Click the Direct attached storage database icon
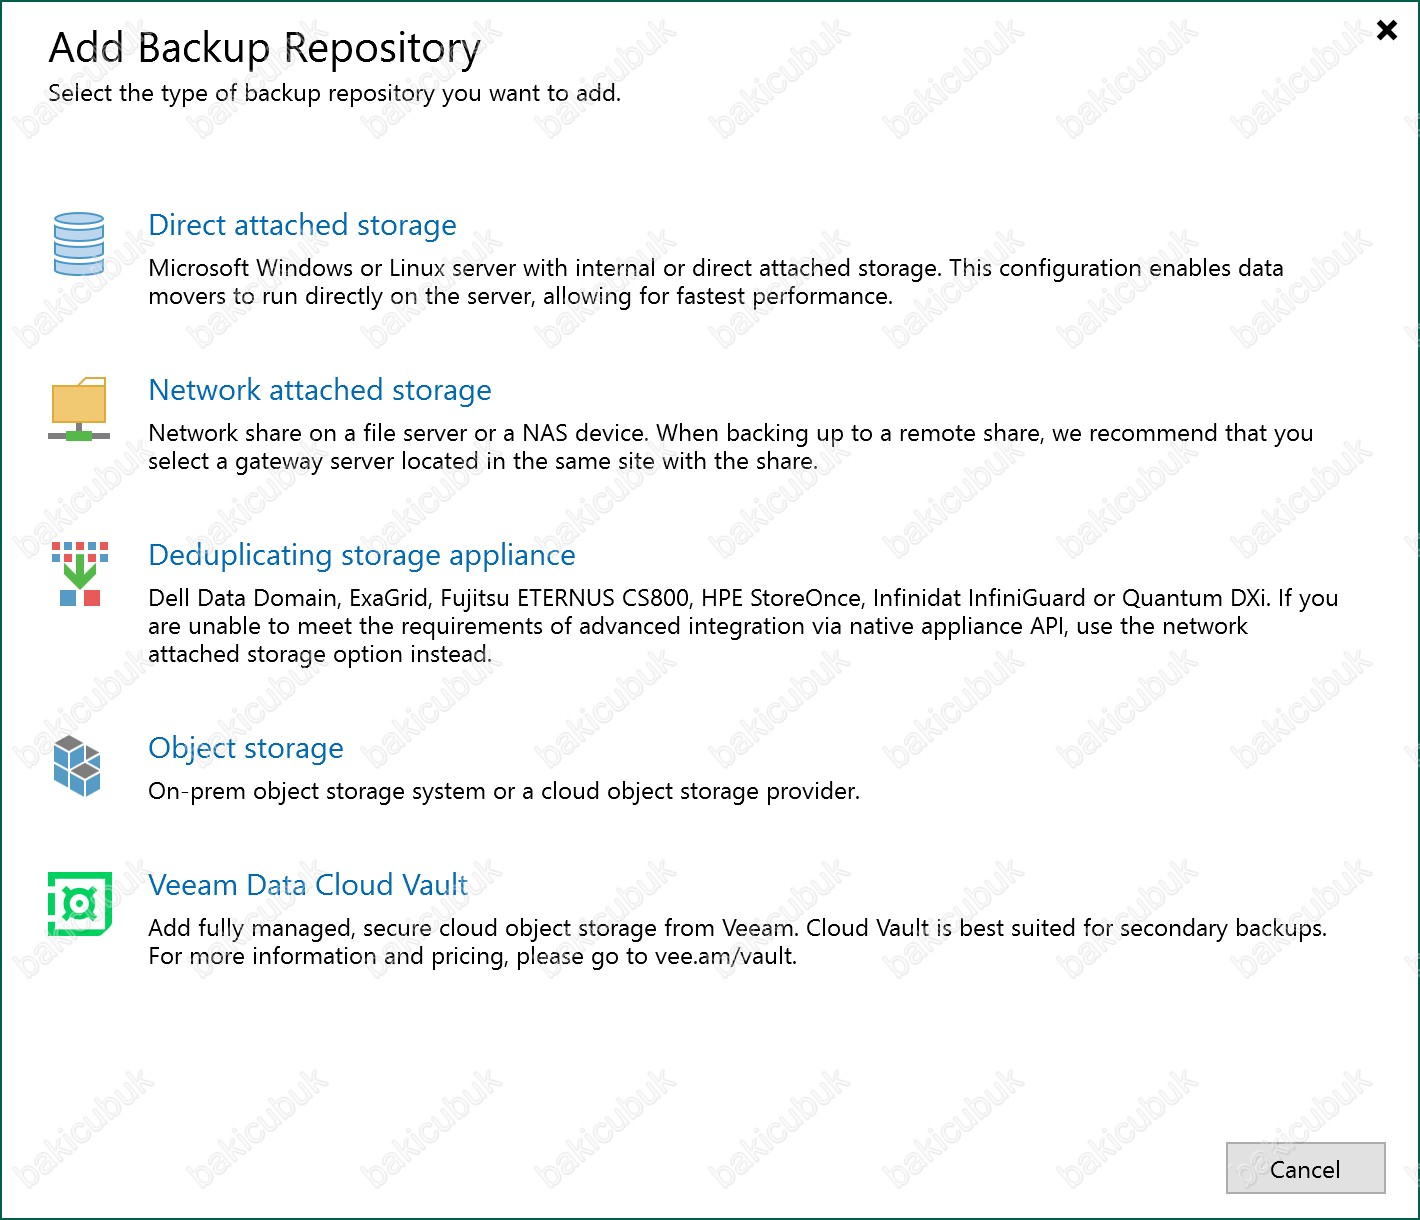This screenshot has height=1220, width=1420. (x=79, y=243)
